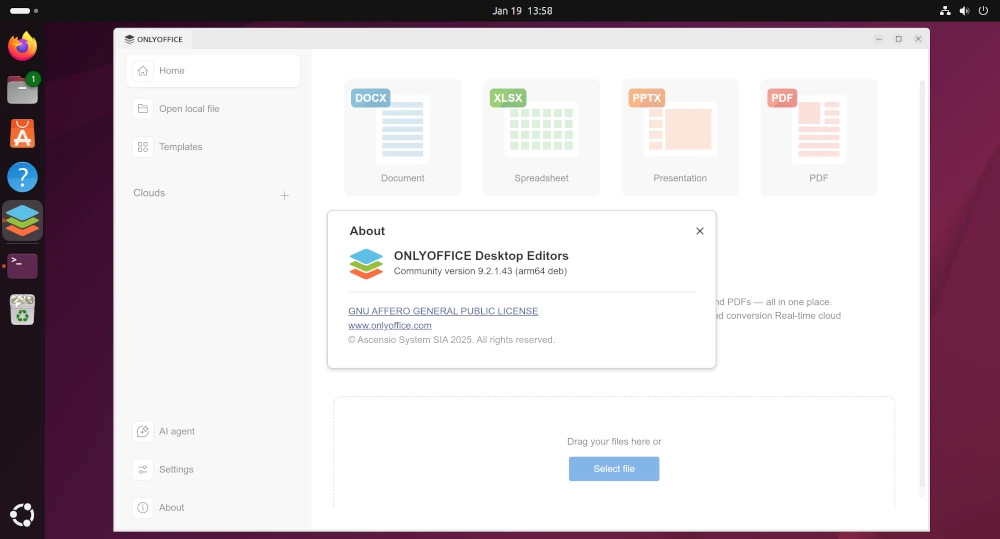This screenshot has height=539, width=1000.
Task: Show Applications with Ubuntu logo
Action: tap(22, 515)
